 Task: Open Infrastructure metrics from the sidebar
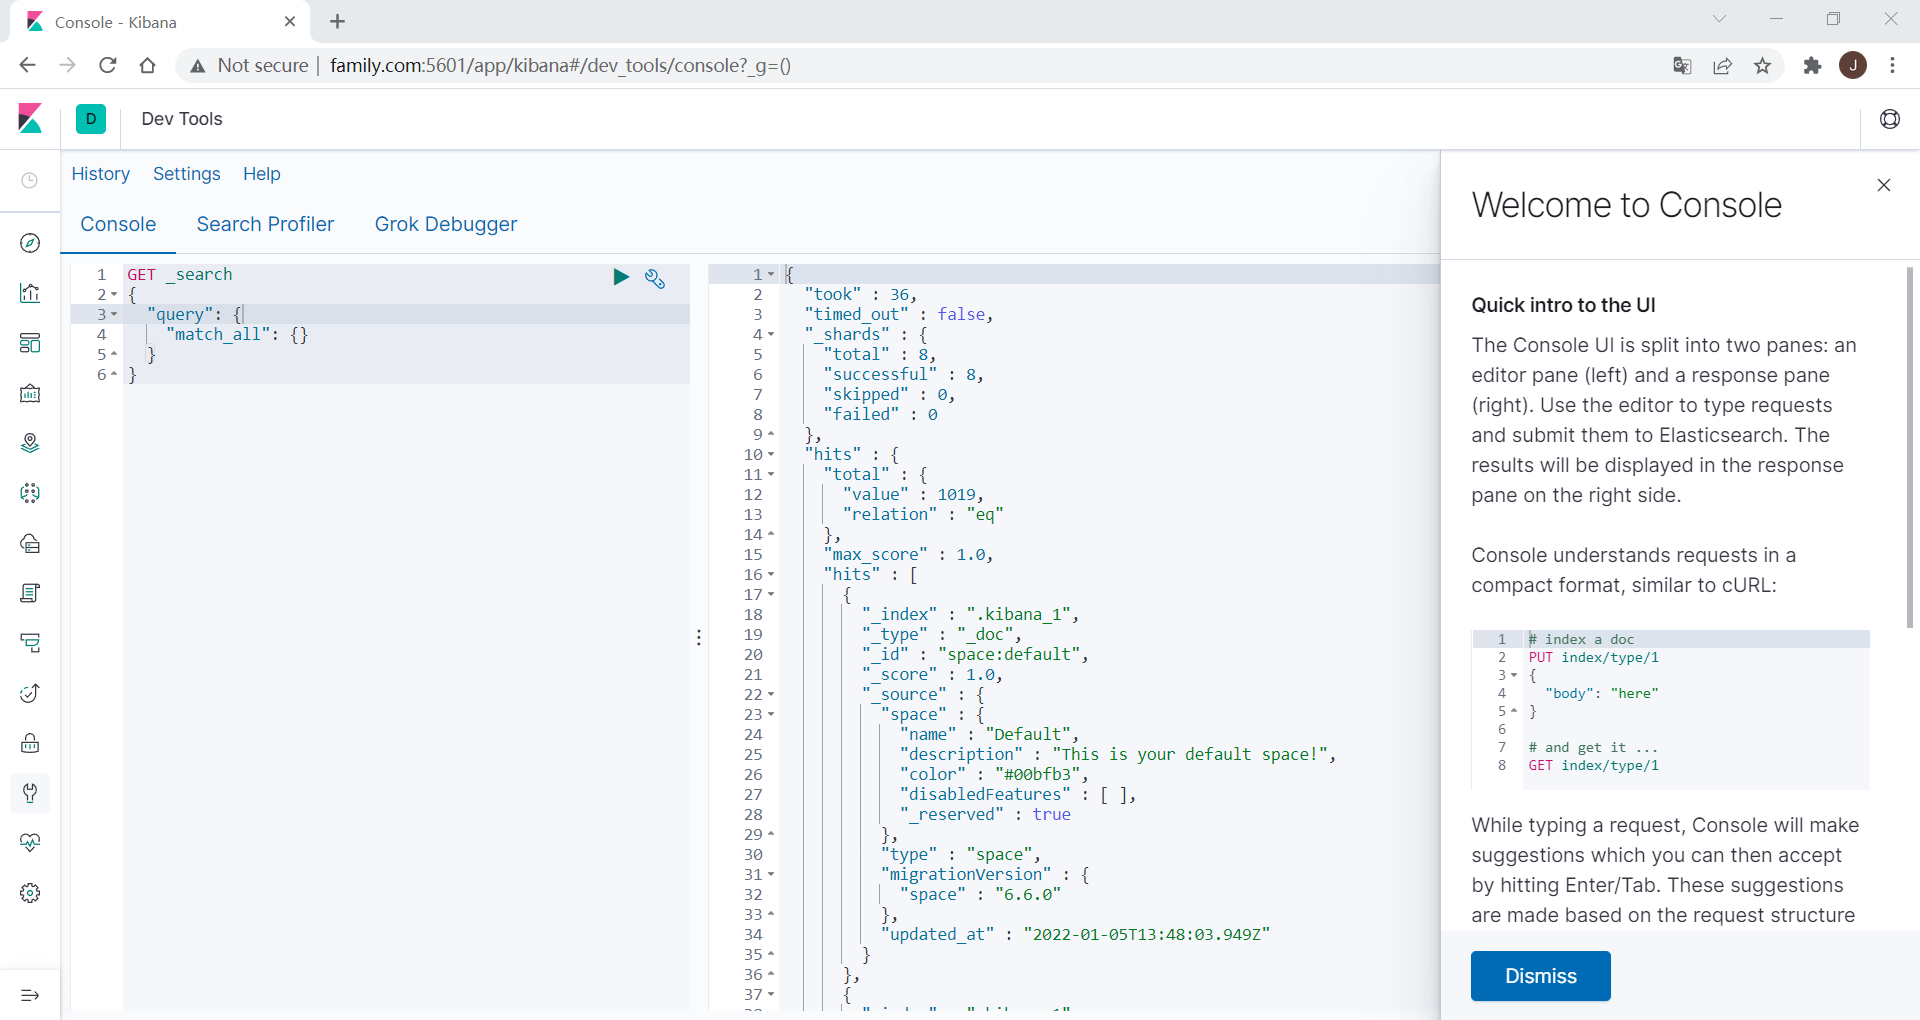tap(30, 543)
